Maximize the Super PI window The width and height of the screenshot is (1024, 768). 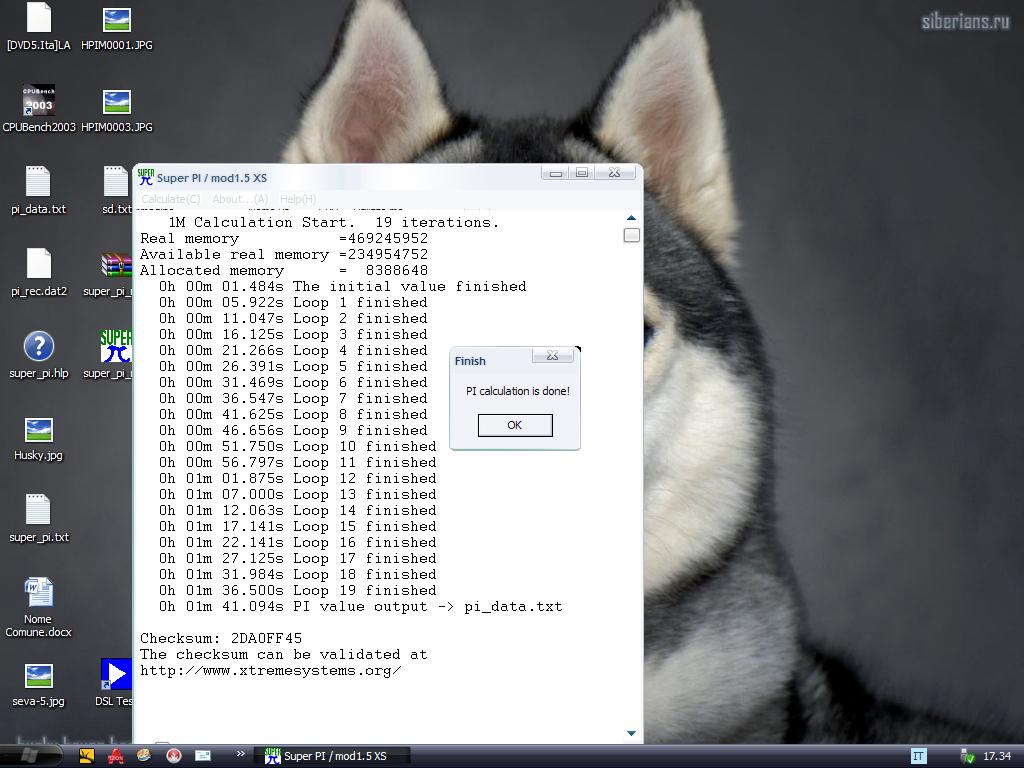[x=582, y=173]
